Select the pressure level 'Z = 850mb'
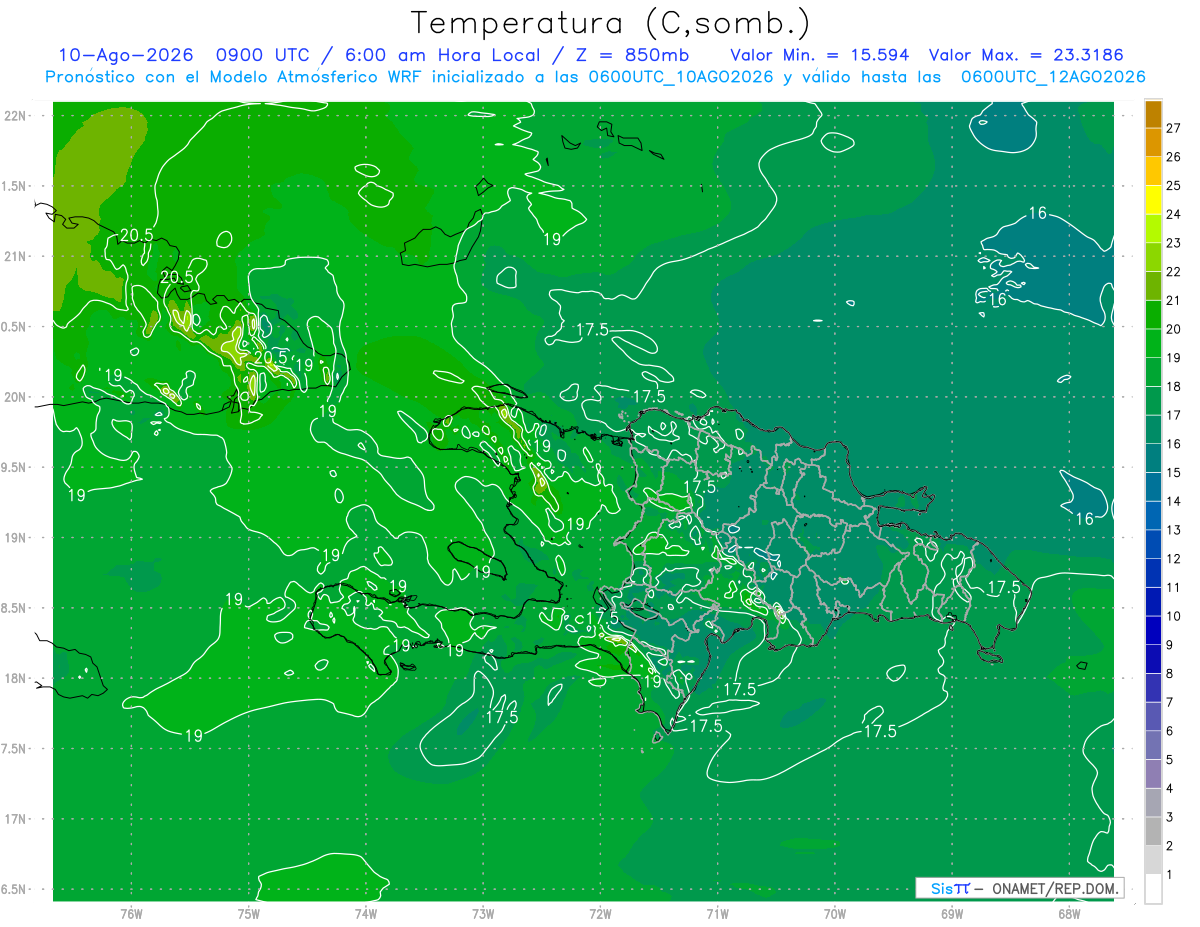Image resolution: width=1200 pixels, height=927 pixels. (x=633, y=55)
